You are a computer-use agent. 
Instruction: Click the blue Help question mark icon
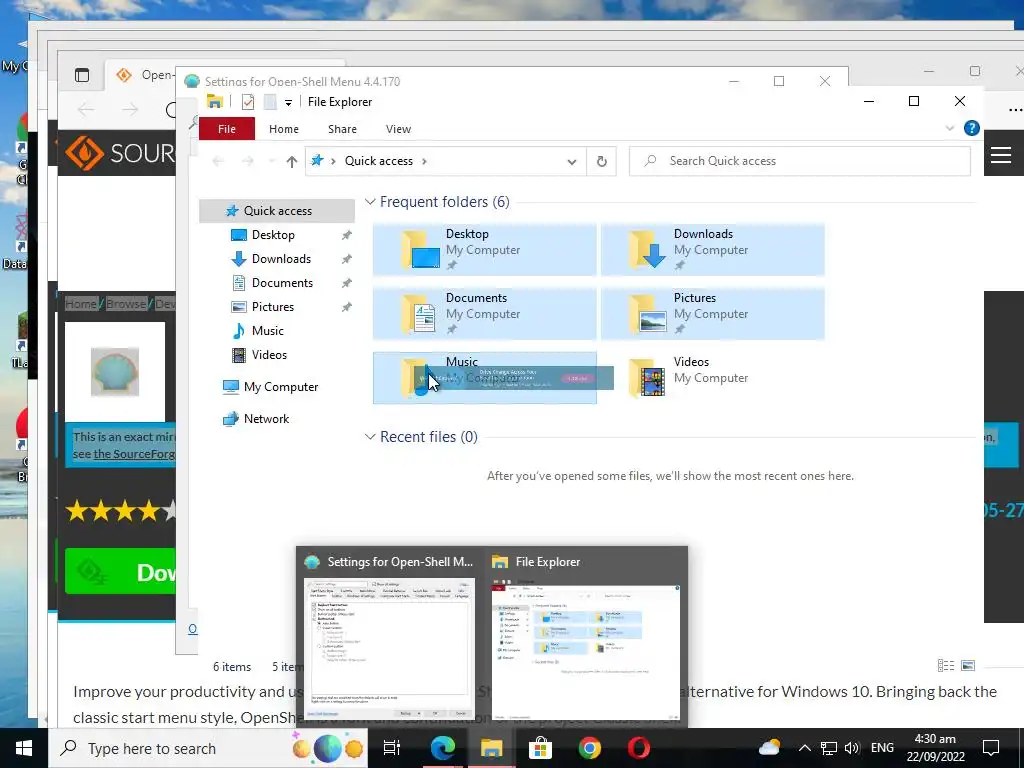coord(971,128)
